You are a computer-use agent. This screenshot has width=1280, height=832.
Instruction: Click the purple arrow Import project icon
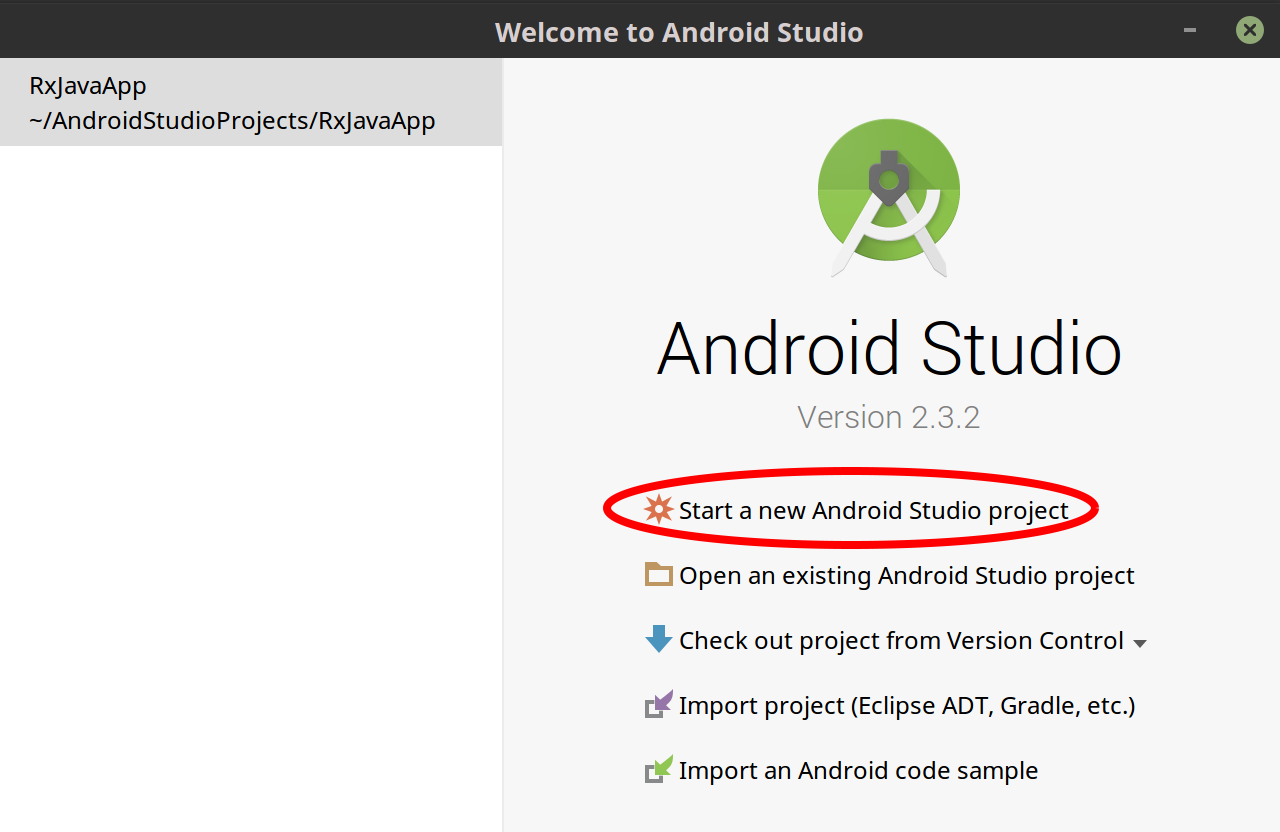[x=659, y=705]
